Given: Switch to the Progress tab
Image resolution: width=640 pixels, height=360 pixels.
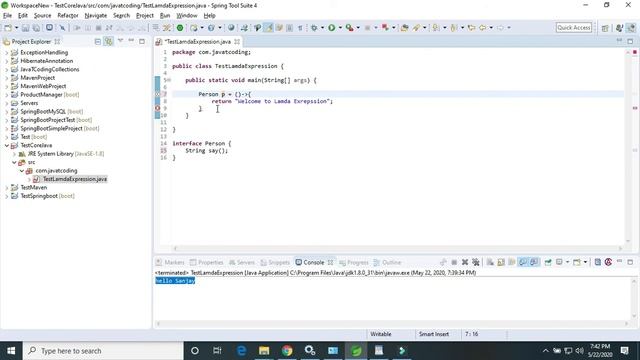Looking at the screenshot, I should point(354,262).
